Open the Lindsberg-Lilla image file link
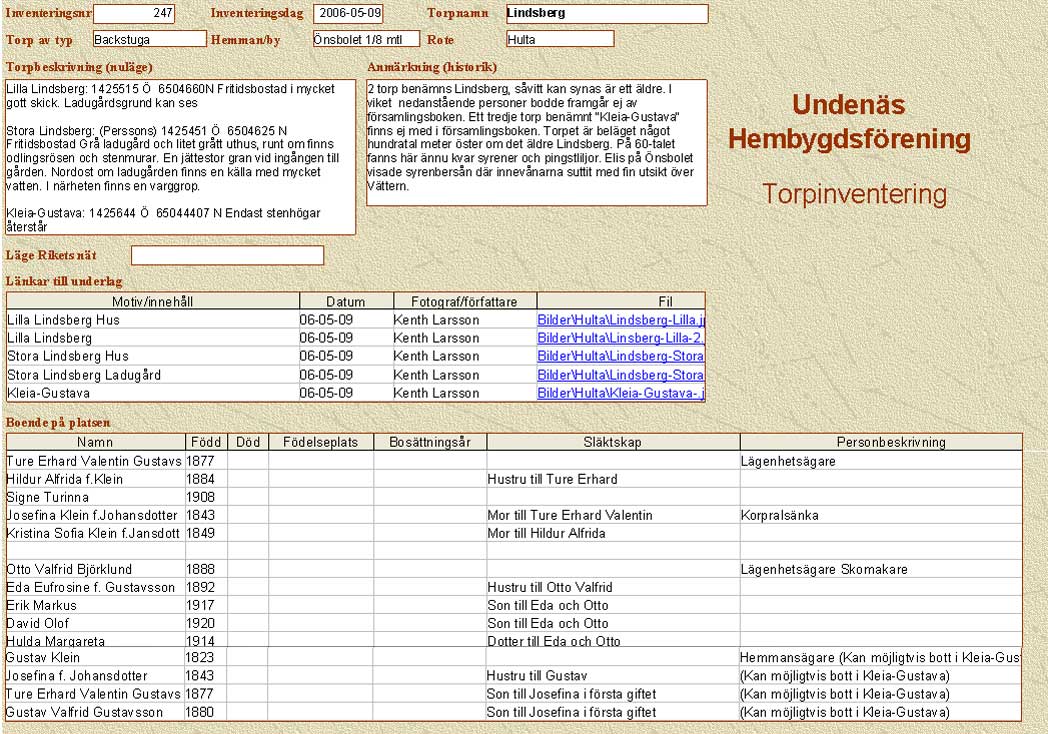The image size is (1048, 734). click(620, 320)
